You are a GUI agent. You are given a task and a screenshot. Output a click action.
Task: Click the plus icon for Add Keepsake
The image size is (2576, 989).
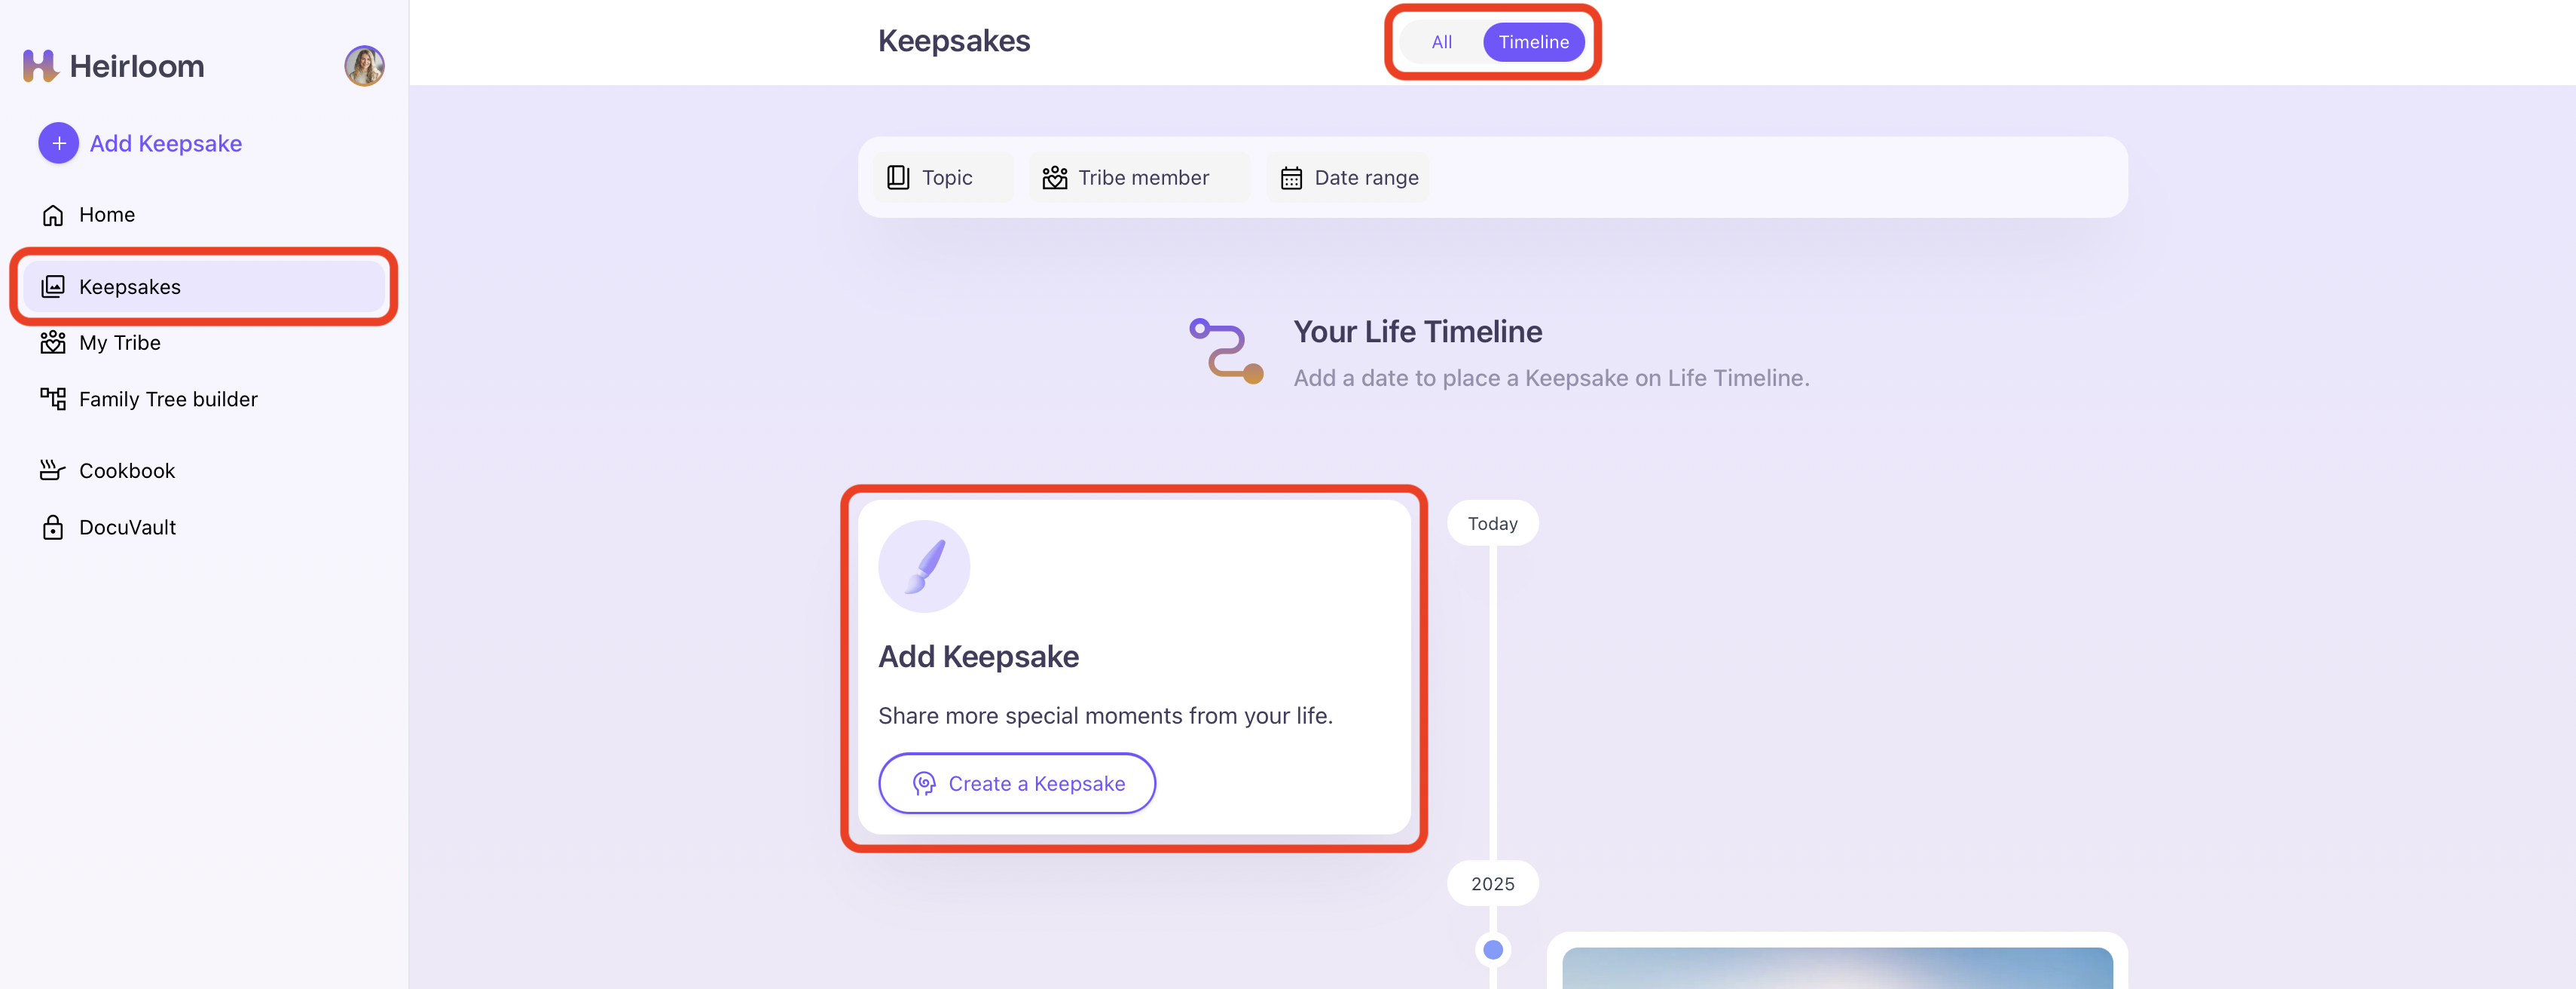(x=59, y=144)
